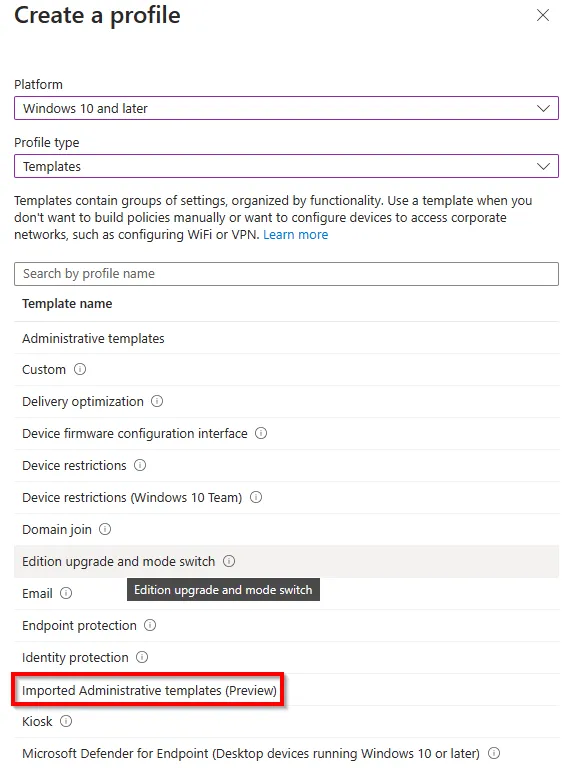567x768 pixels.
Task: Click info icon beside Endpoint protection
Action: tap(150, 625)
